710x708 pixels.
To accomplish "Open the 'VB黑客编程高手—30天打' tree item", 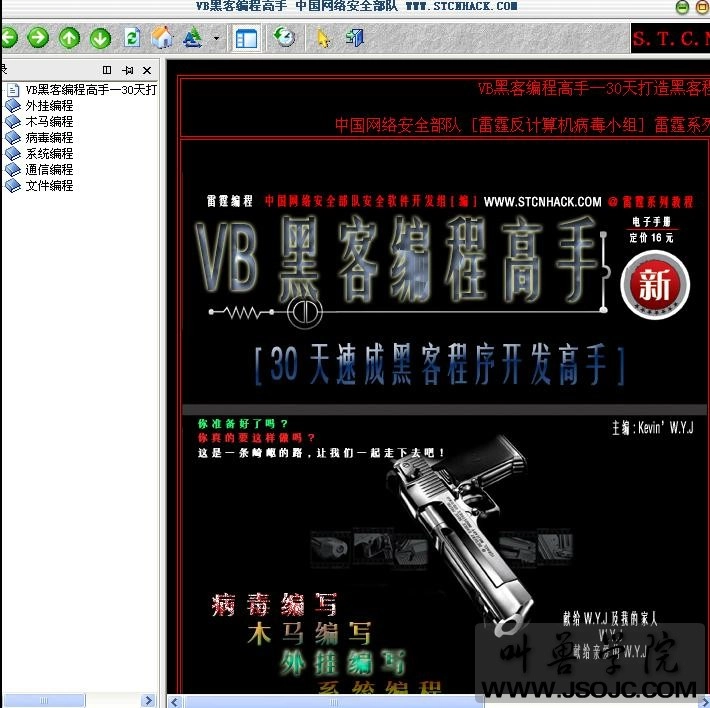I will click(91, 90).
